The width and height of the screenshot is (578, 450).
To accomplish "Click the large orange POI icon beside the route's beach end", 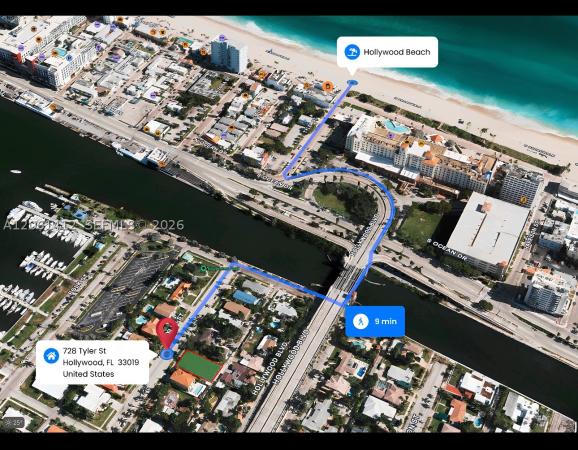I will [327, 87].
